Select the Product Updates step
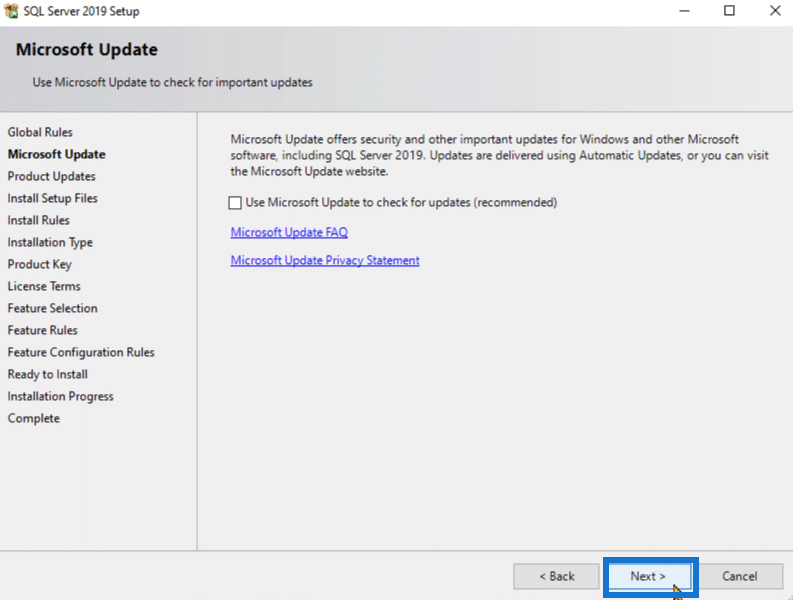Viewport: 793px width, 600px height. coord(52,176)
